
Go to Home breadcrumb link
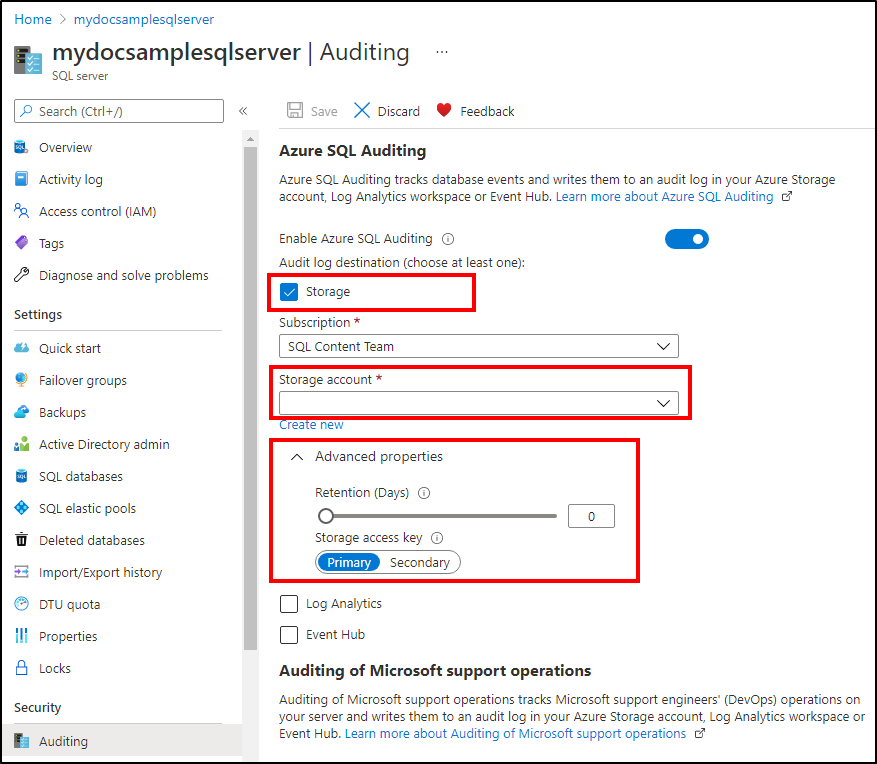click(33, 19)
